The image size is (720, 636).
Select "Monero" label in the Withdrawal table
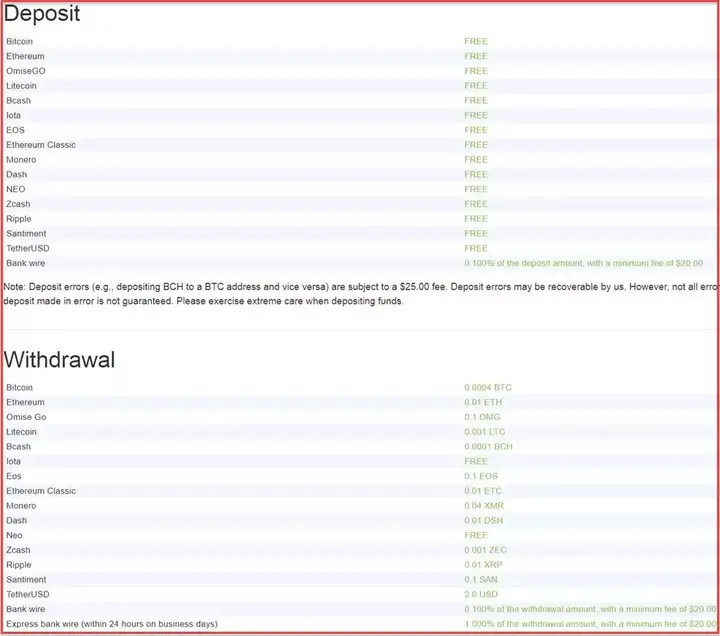(x=21, y=506)
